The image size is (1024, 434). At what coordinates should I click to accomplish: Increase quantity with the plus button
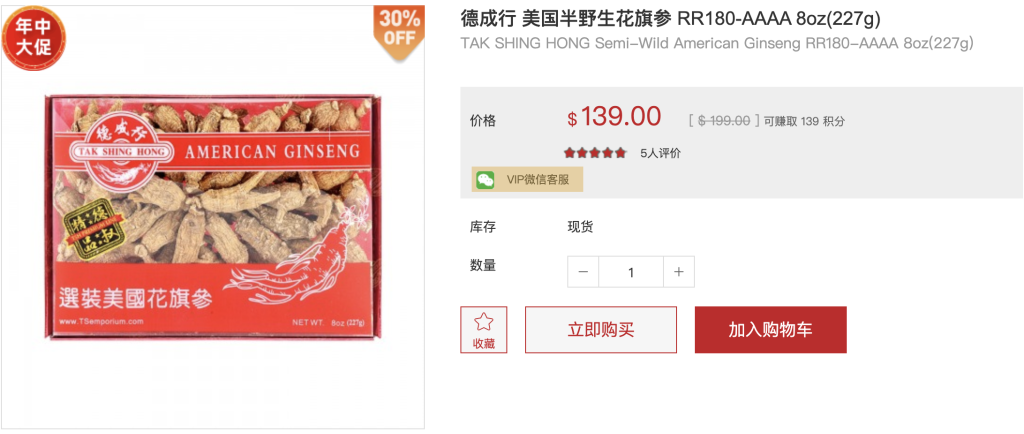[x=679, y=272]
